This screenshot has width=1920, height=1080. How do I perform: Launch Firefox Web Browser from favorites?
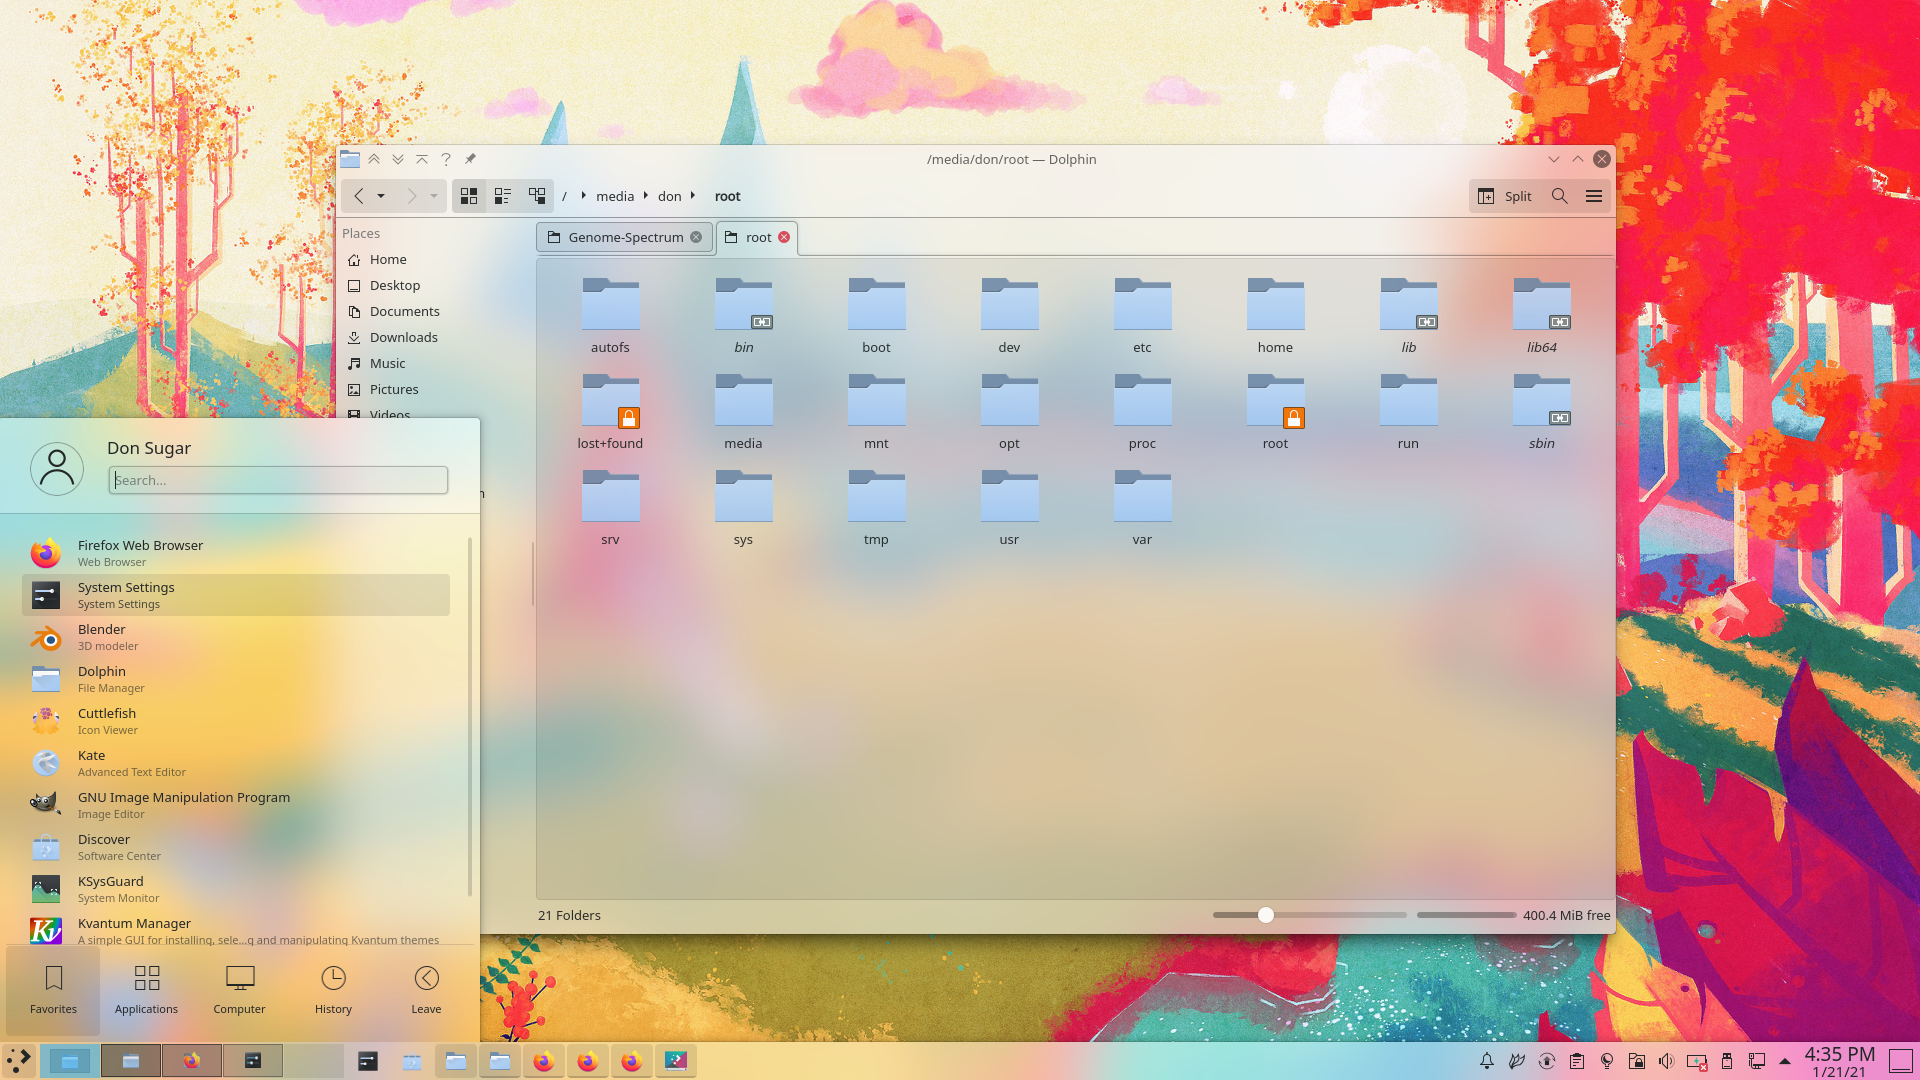[x=236, y=553]
